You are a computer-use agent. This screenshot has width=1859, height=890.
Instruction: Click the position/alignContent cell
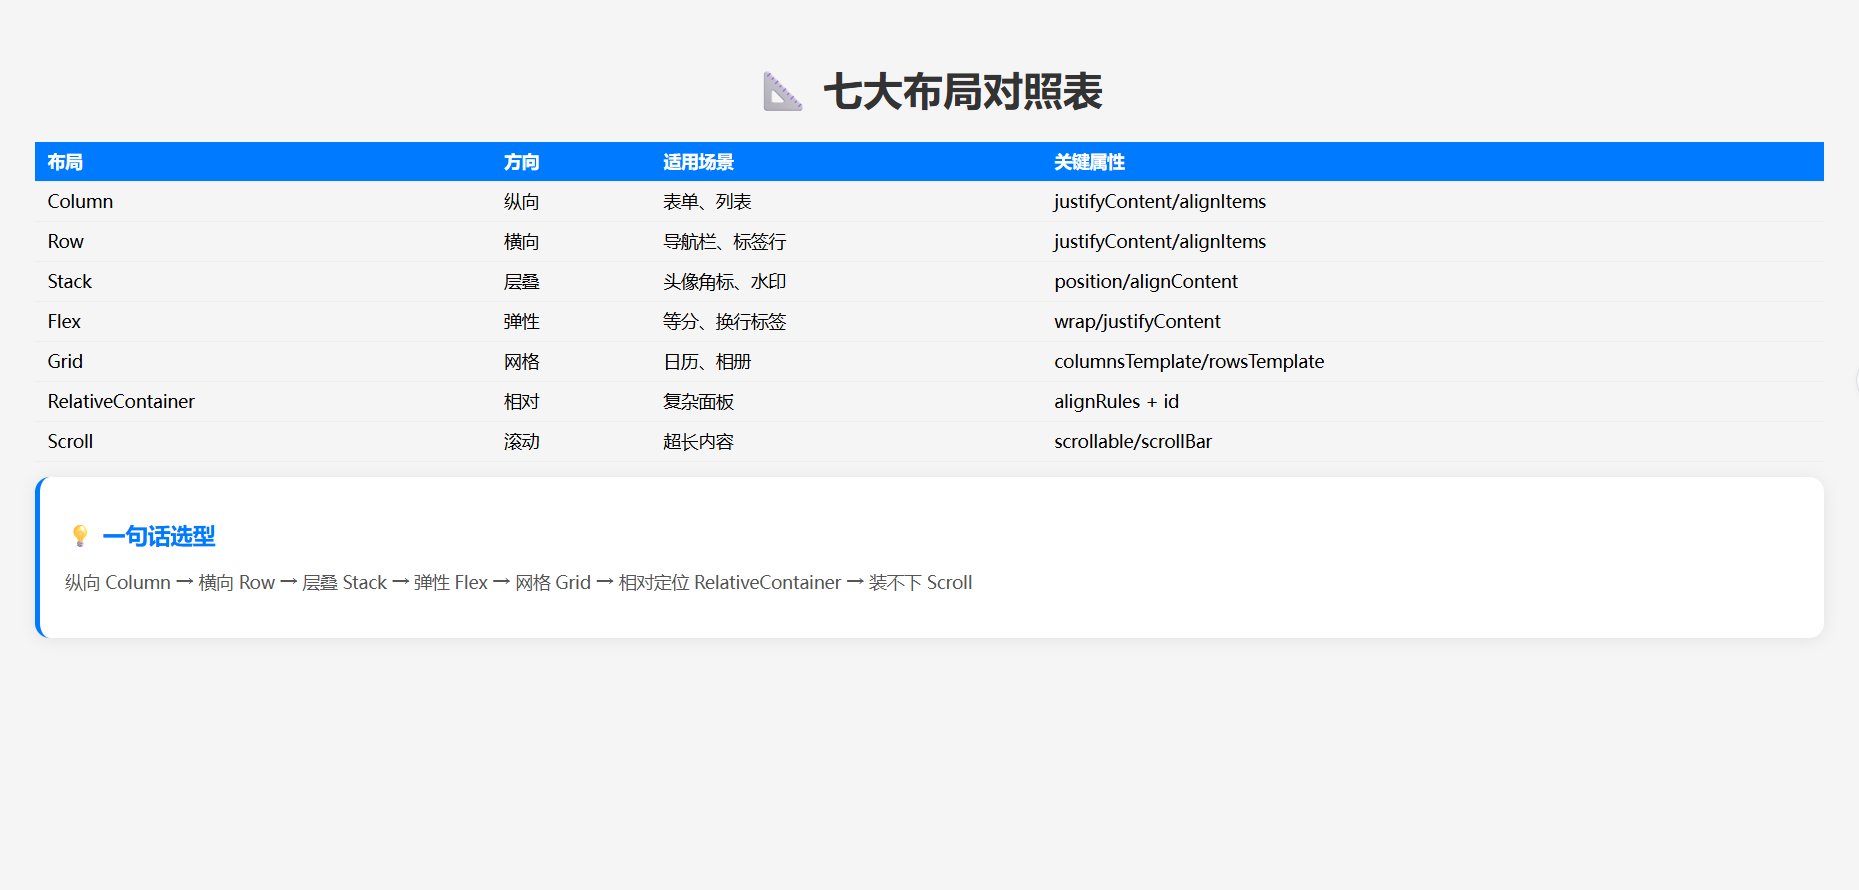point(1146,281)
